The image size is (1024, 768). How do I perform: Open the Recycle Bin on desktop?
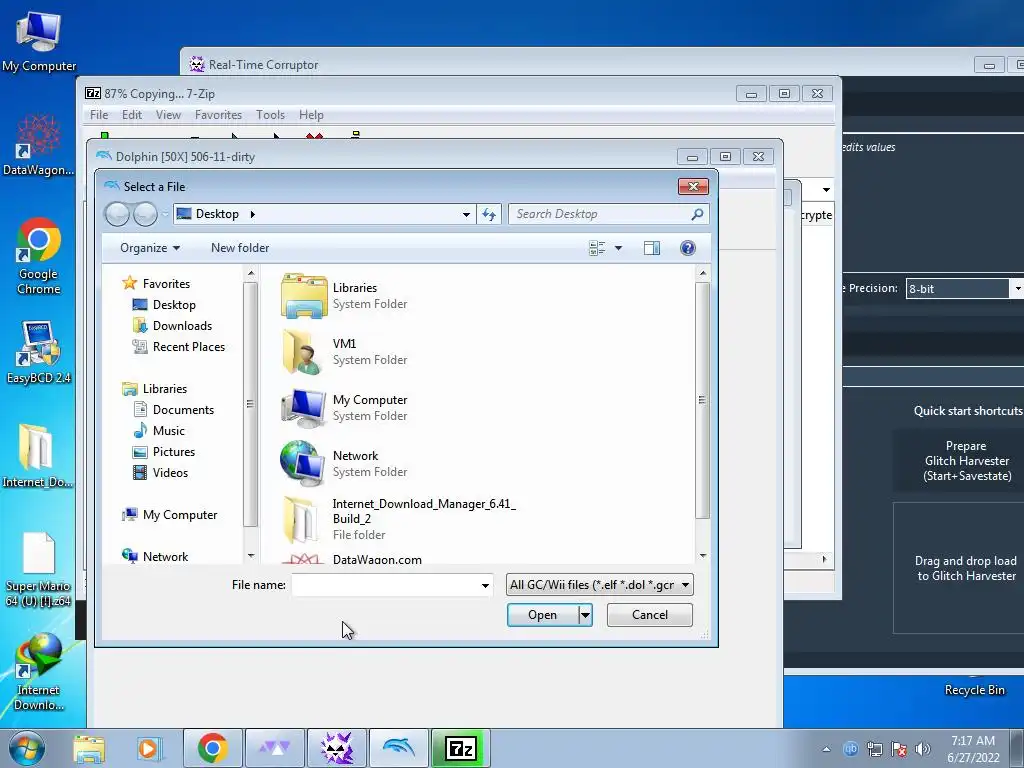[x=974, y=690]
